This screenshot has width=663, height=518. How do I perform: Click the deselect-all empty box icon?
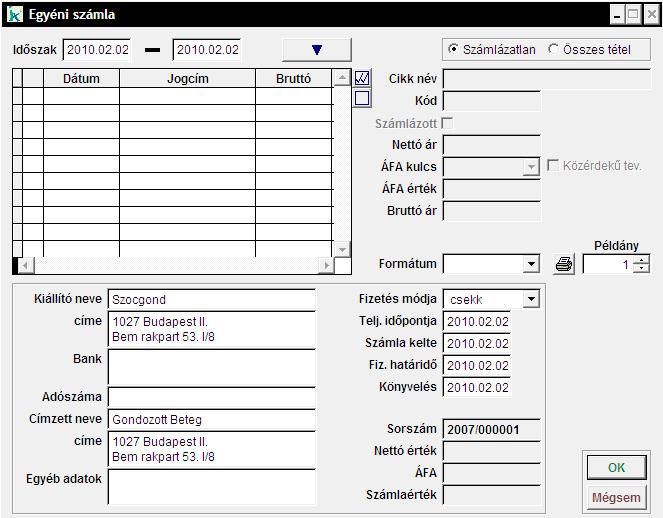click(362, 98)
